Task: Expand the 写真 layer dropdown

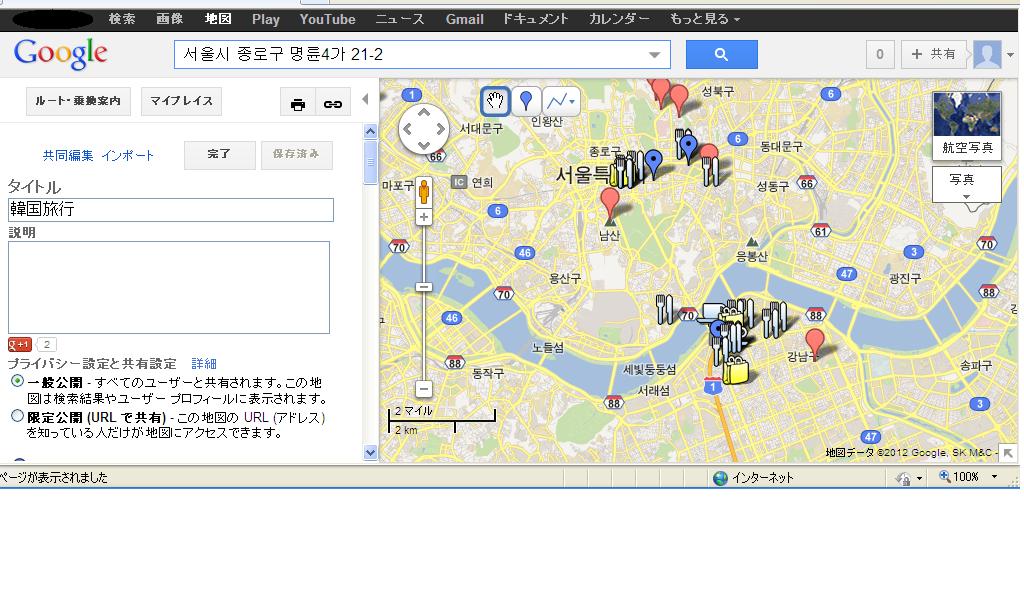Action: [966, 197]
